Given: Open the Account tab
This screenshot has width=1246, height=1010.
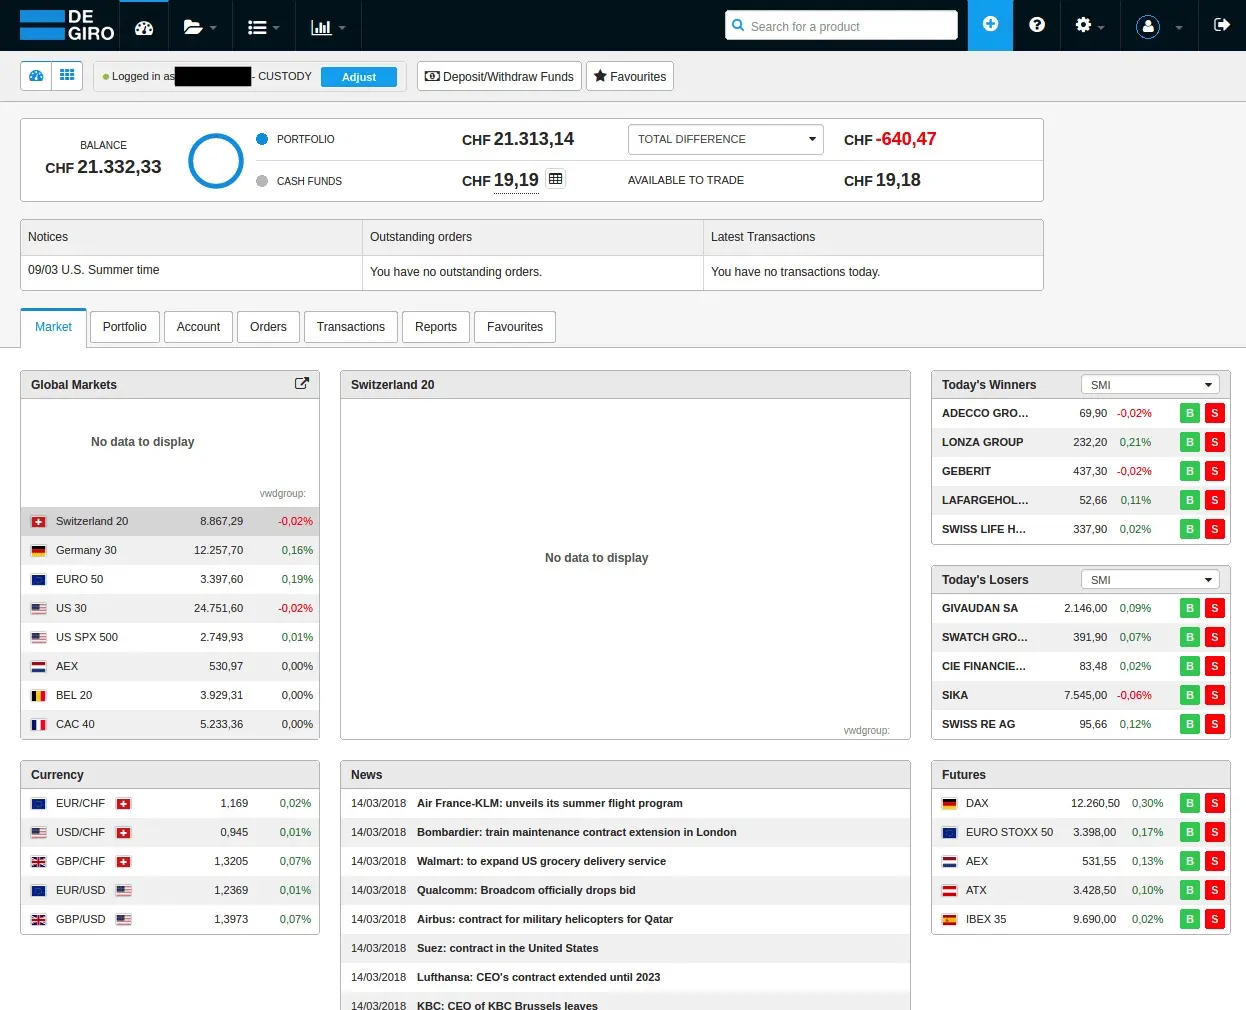Looking at the screenshot, I should pos(198,327).
